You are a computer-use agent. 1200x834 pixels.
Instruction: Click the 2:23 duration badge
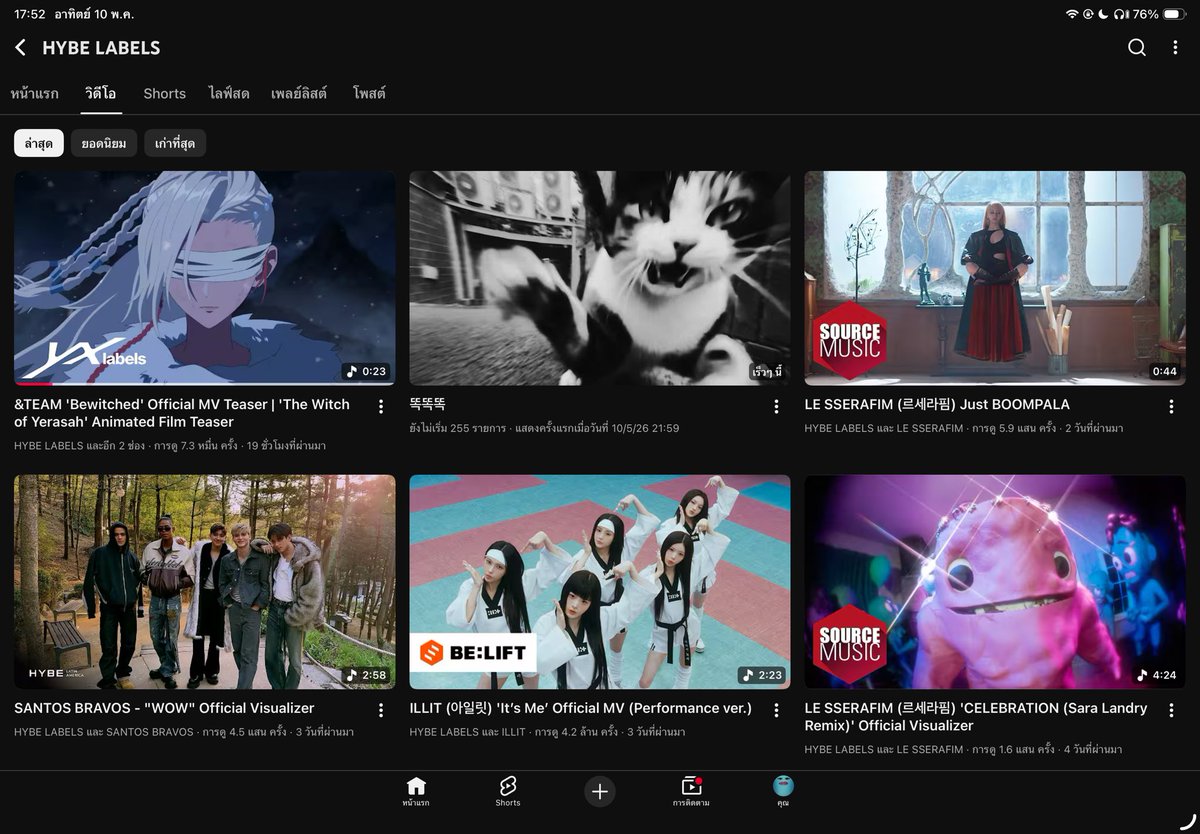[x=762, y=675]
